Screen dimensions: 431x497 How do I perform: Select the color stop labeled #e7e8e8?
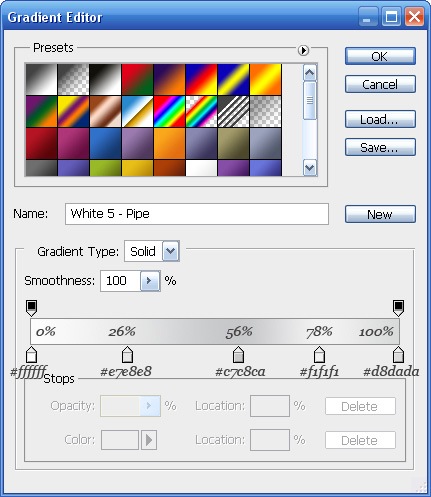tap(127, 355)
